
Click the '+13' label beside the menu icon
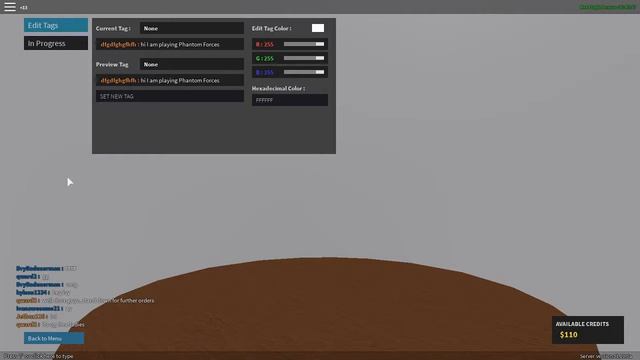click(23, 8)
